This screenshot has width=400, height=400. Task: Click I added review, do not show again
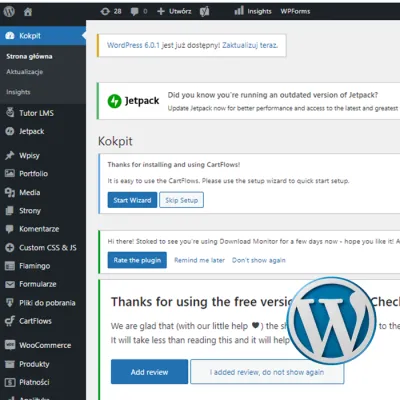[x=267, y=372]
